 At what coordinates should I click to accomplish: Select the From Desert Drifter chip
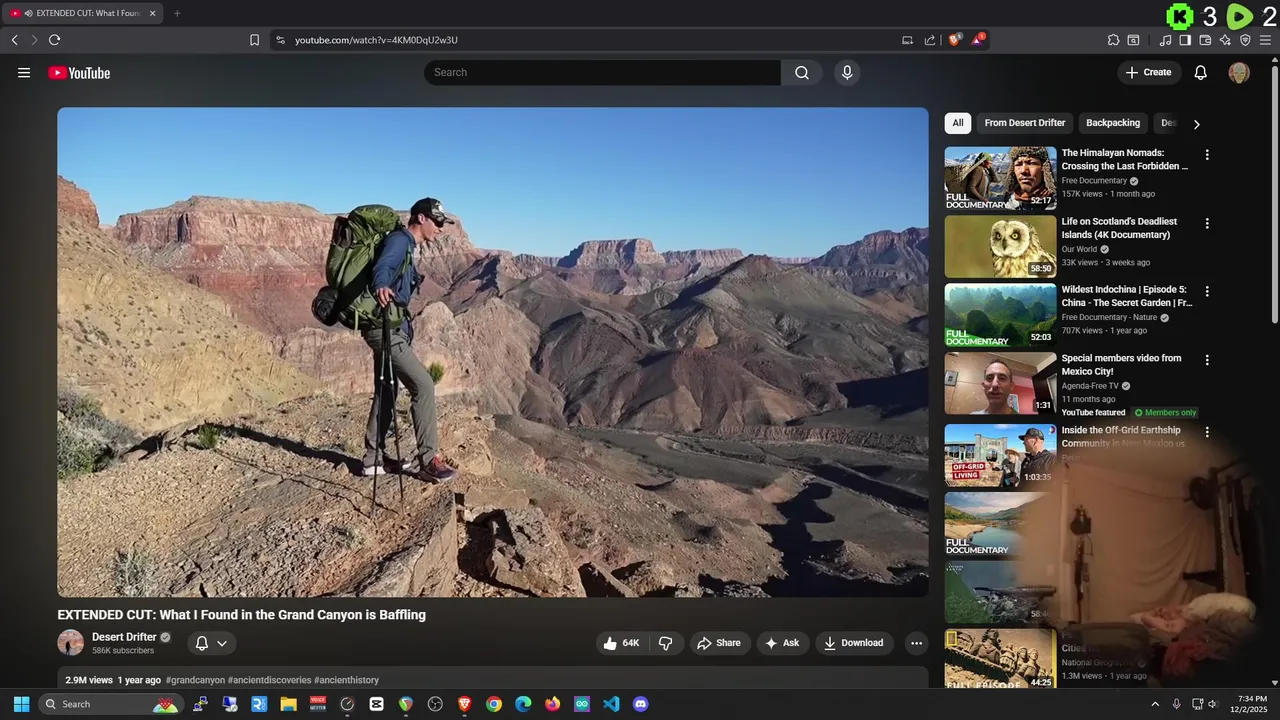(x=1025, y=123)
